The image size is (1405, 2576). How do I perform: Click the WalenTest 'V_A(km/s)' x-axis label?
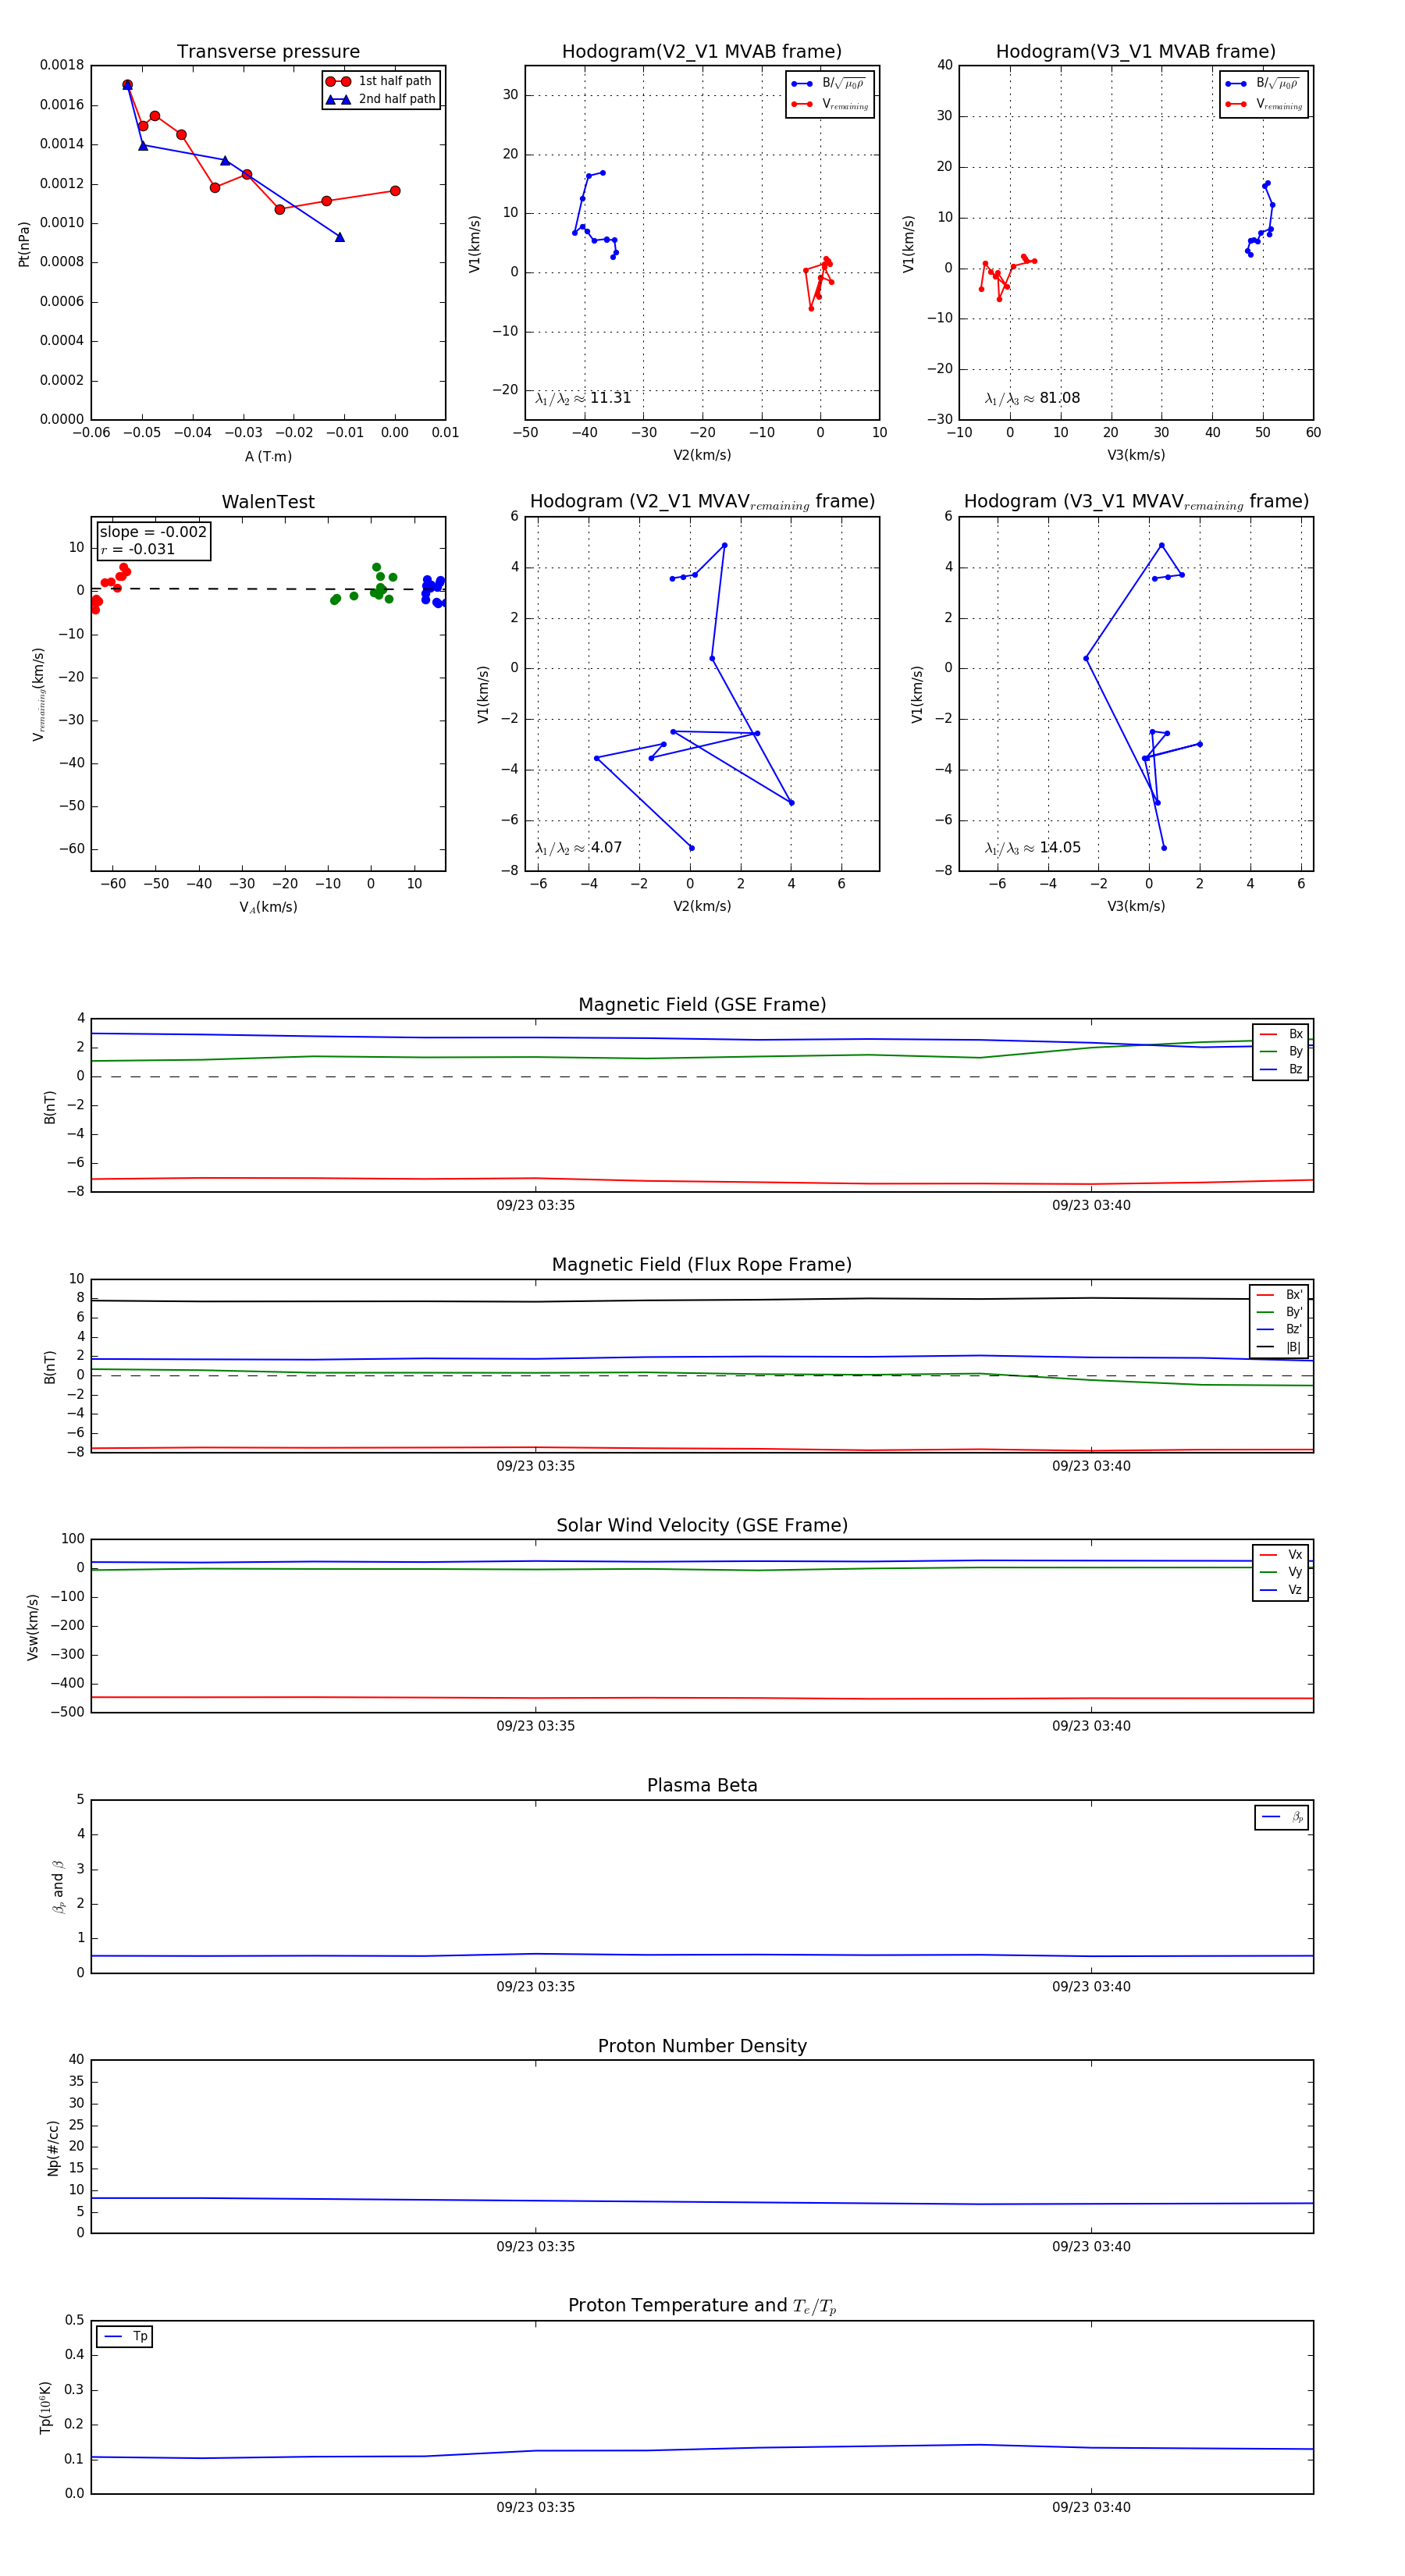[x=268, y=907]
